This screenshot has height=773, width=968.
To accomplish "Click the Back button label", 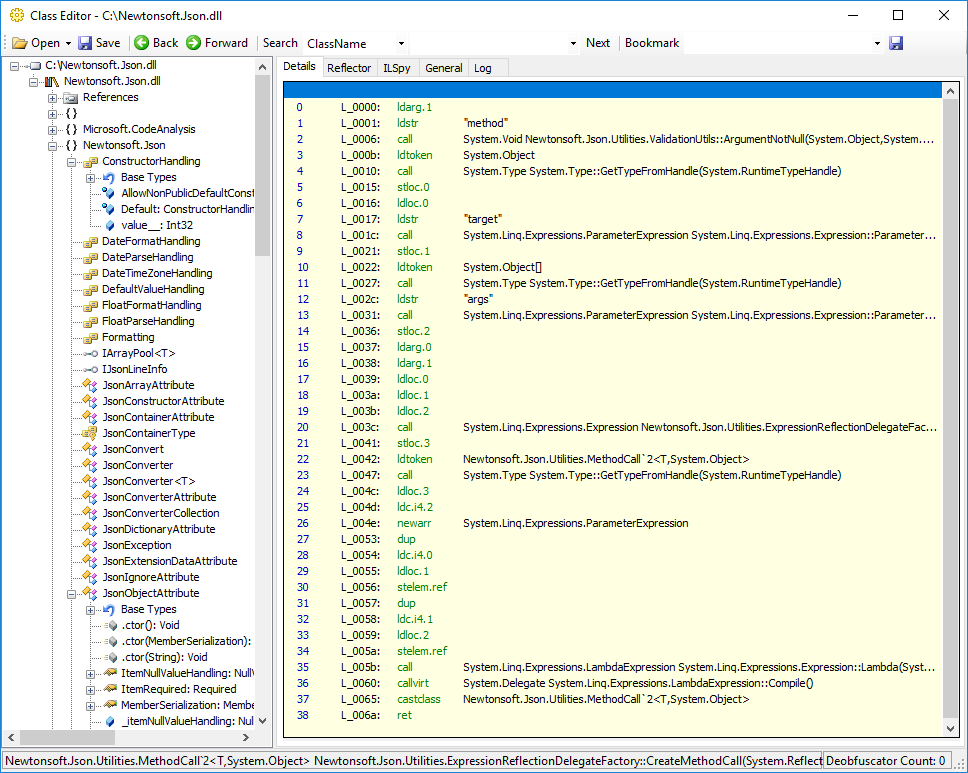I will pyautogui.click(x=165, y=43).
